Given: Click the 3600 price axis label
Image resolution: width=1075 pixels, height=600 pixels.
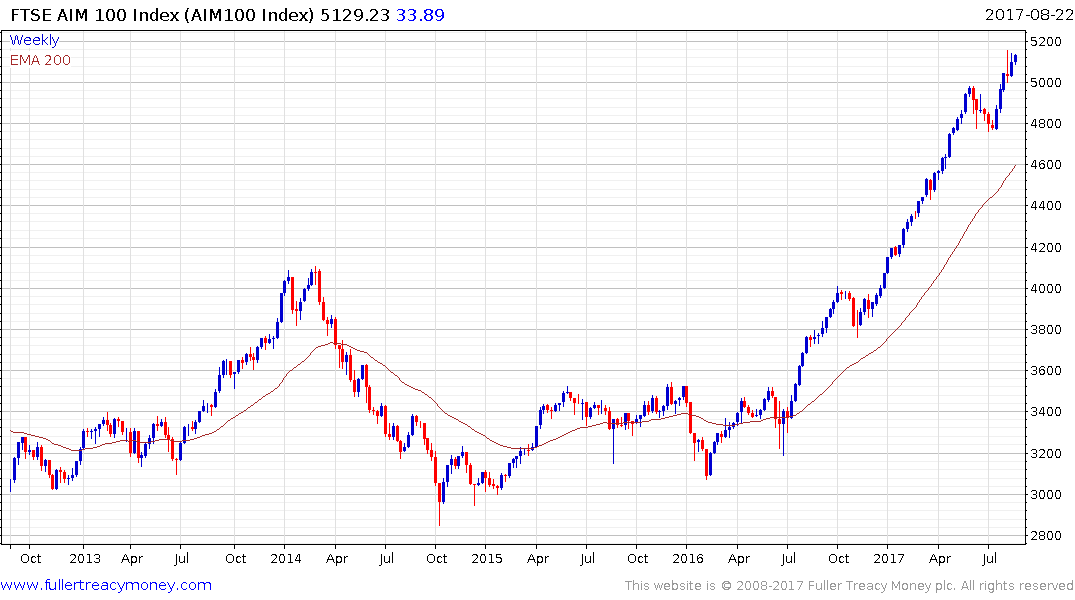Looking at the screenshot, I should tap(1046, 371).
